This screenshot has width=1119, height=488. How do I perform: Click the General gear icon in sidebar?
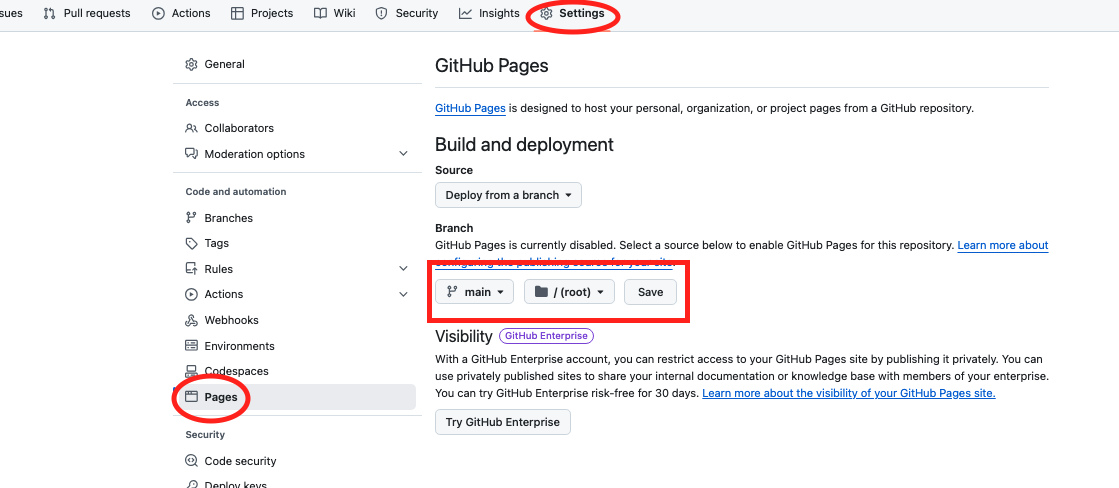click(191, 64)
